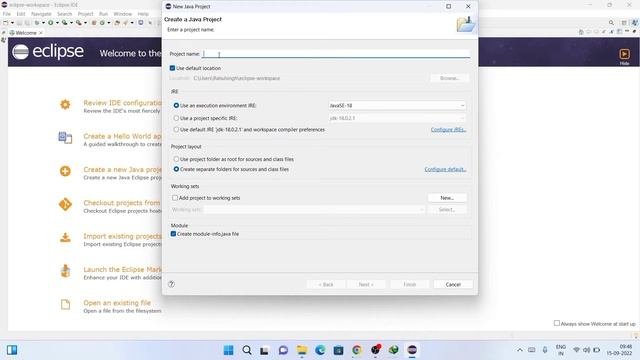
Task: Select Use an execution environment JRE radio
Action: click(176, 105)
